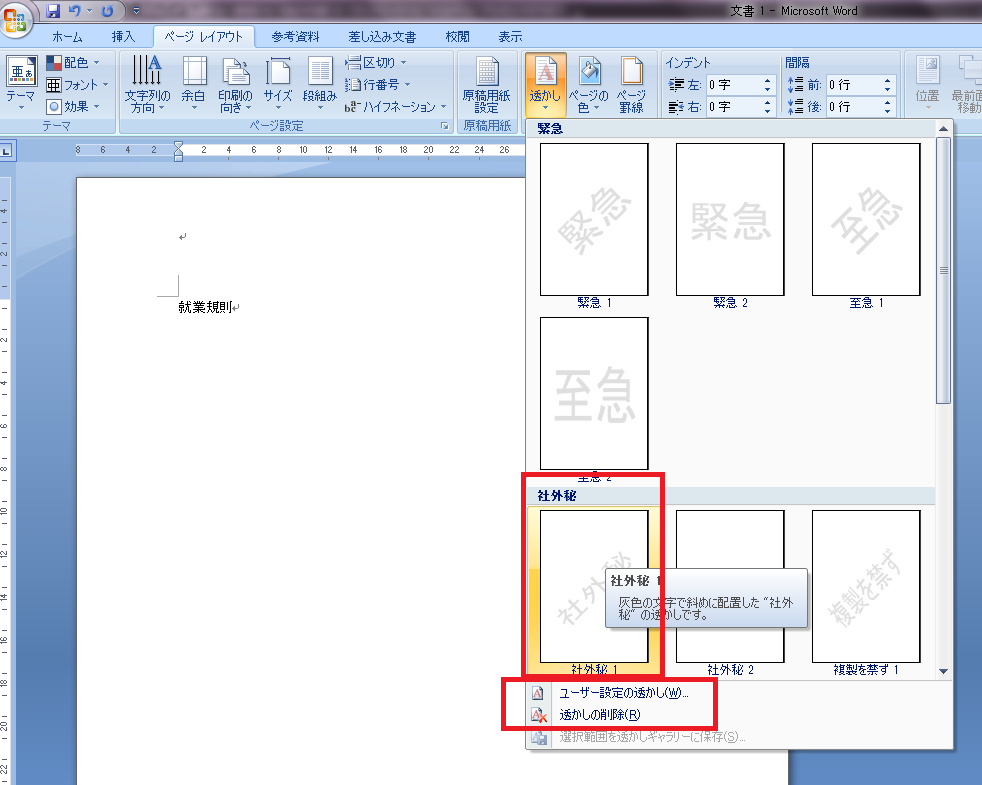982x785 pixels.
Task: Click the Office button orb
Action: click(16, 20)
